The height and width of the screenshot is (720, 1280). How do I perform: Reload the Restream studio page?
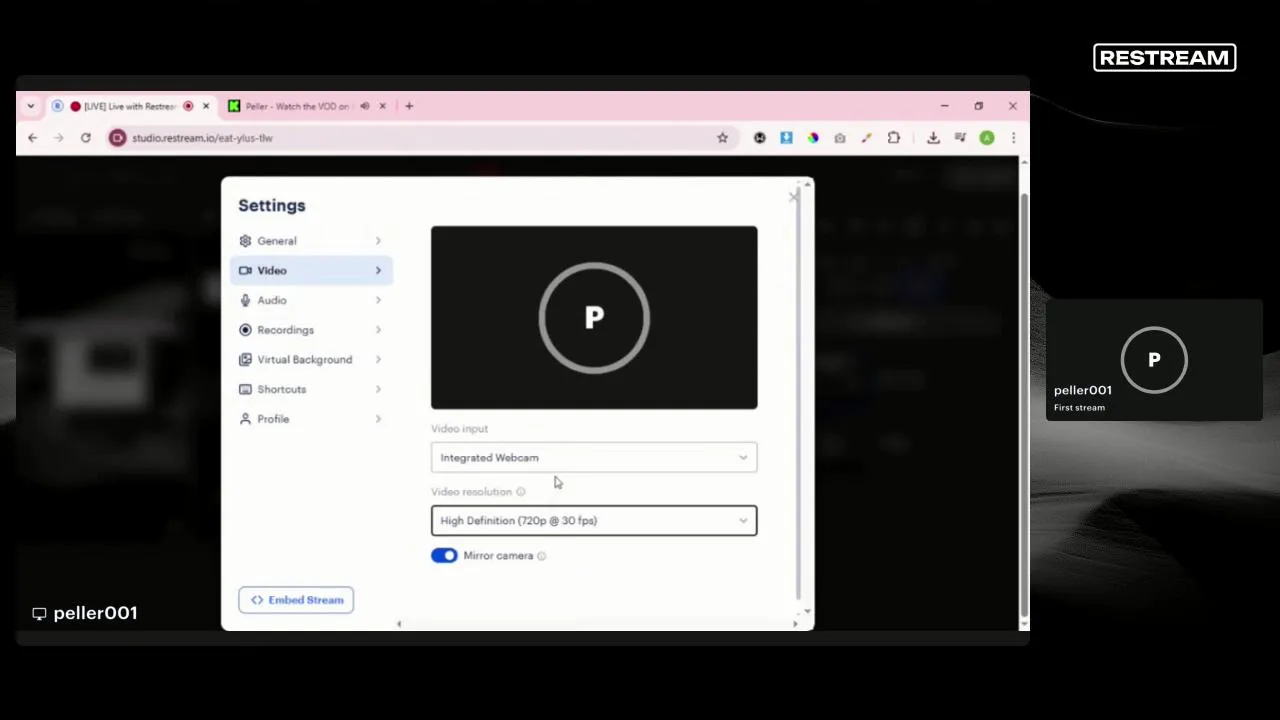(86, 138)
